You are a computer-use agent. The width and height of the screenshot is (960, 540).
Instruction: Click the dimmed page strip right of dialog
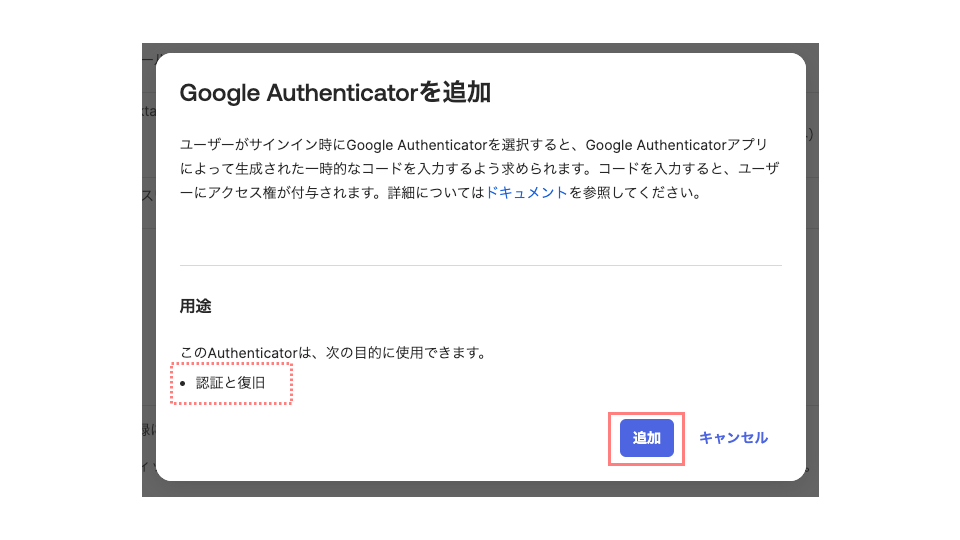click(x=812, y=300)
